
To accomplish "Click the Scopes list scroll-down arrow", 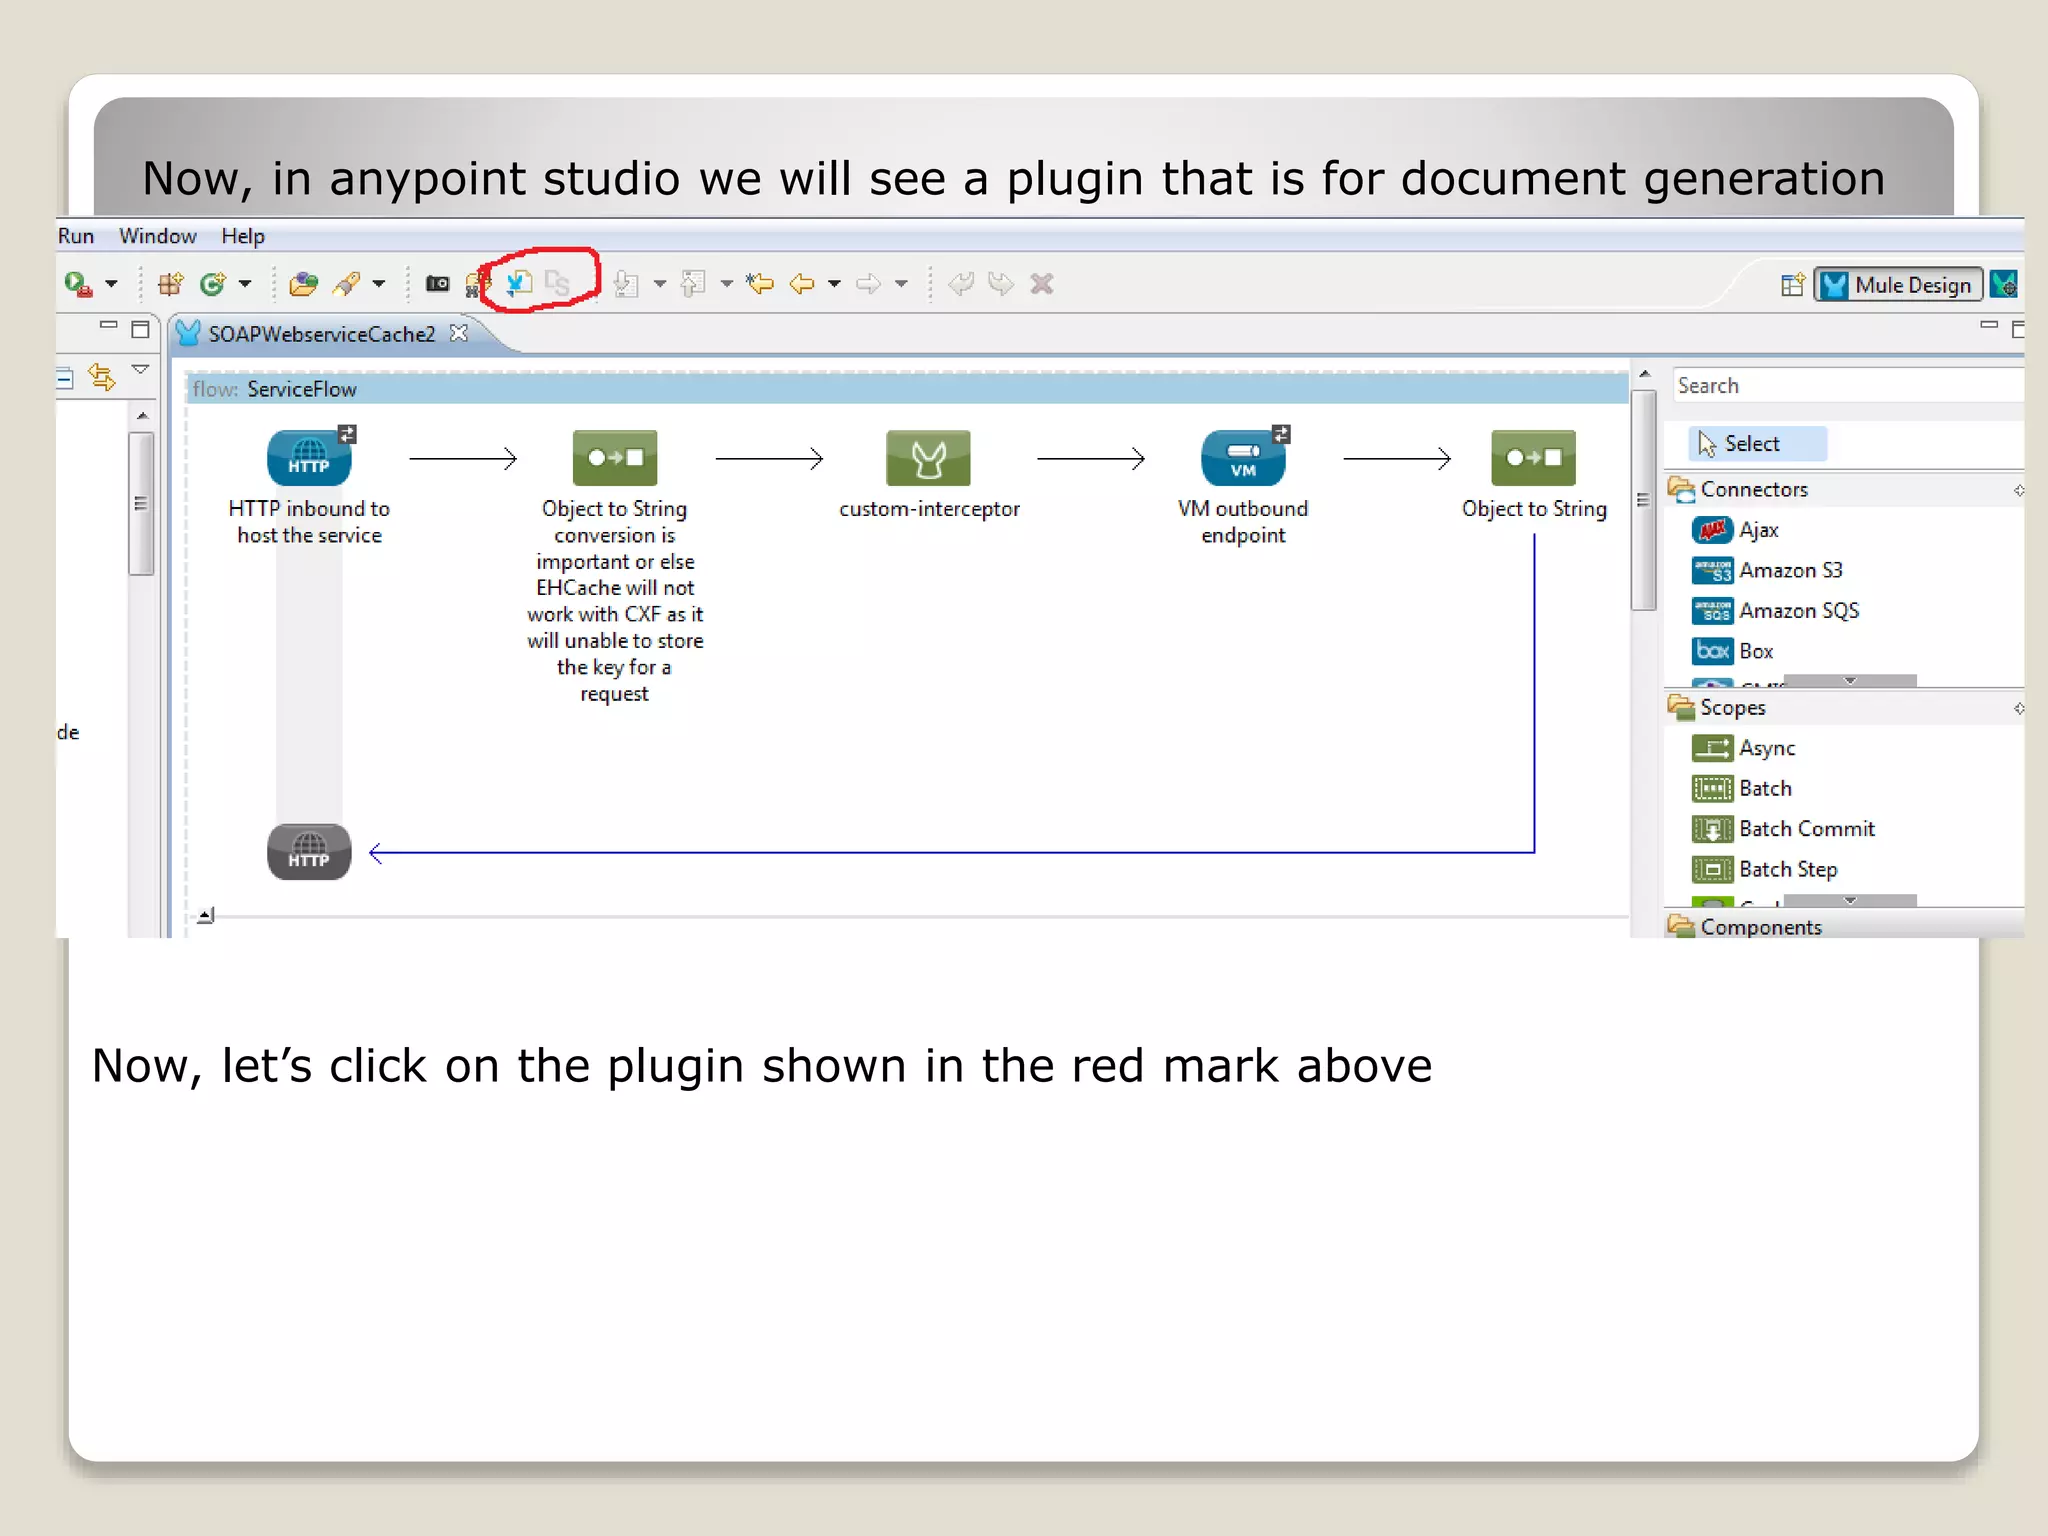I will tap(1850, 900).
